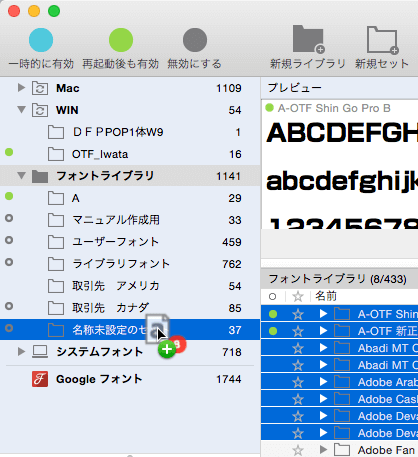Click the A-OTF Shin Go Pro B preview label

point(334,108)
